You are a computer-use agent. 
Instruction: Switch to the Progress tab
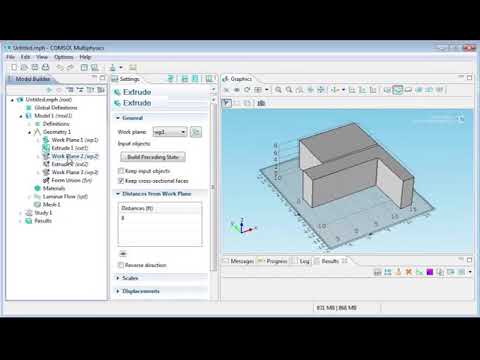click(x=272, y=261)
